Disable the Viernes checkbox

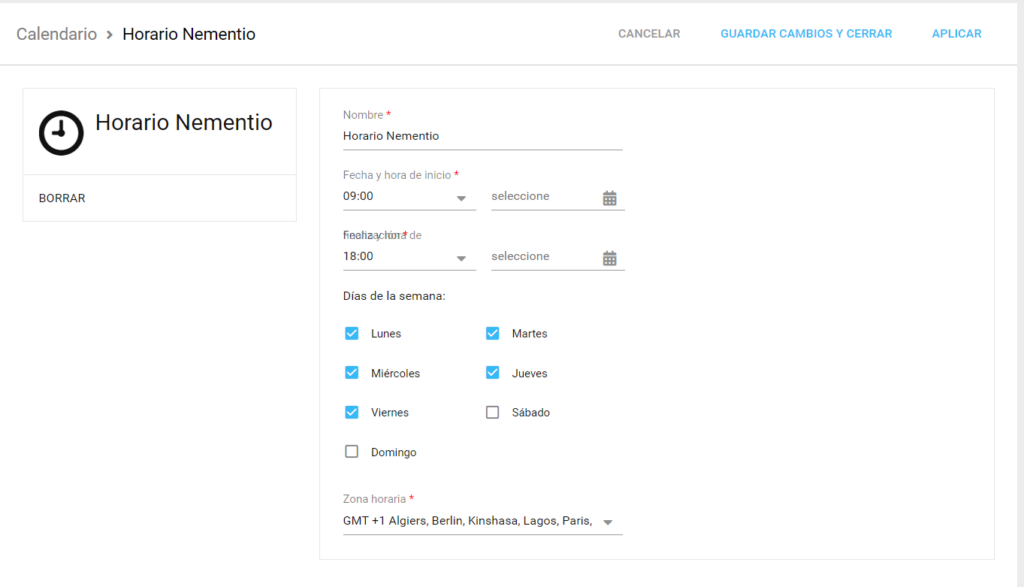tap(351, 412)
